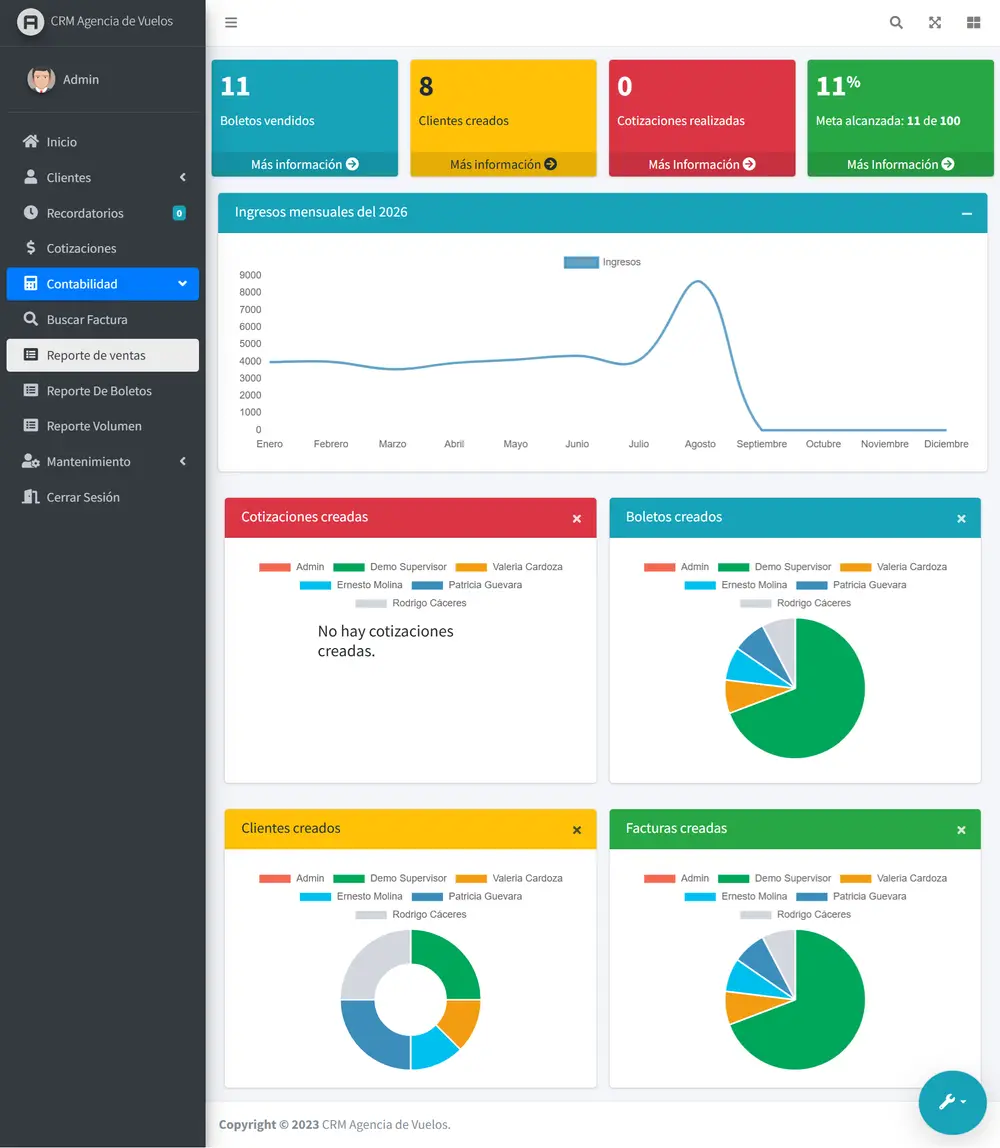Toggle Patricia Guevara legend in Clientes creados
Image resolution: width=1000 pixels, height=1148 pixels.
[467, 896]
